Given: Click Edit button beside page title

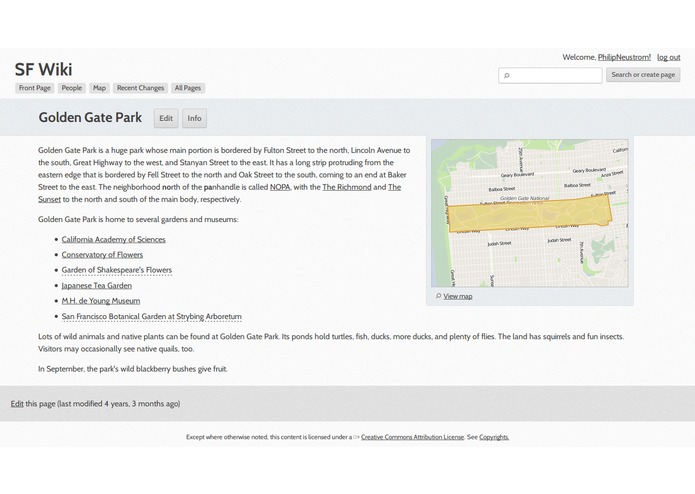Looking at the screenshot, I should tap(166, 118).
